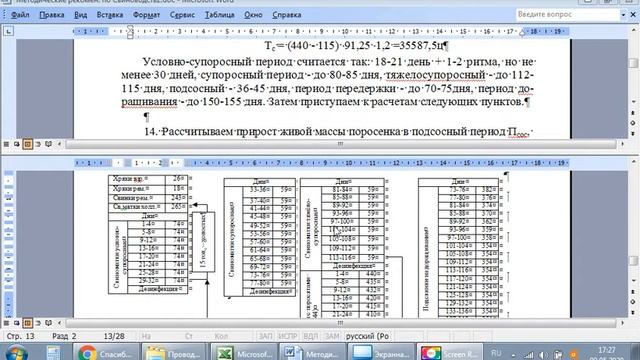Click right indent marker on top ruler
Screen dimensions: 640x360
click(522, 33)
